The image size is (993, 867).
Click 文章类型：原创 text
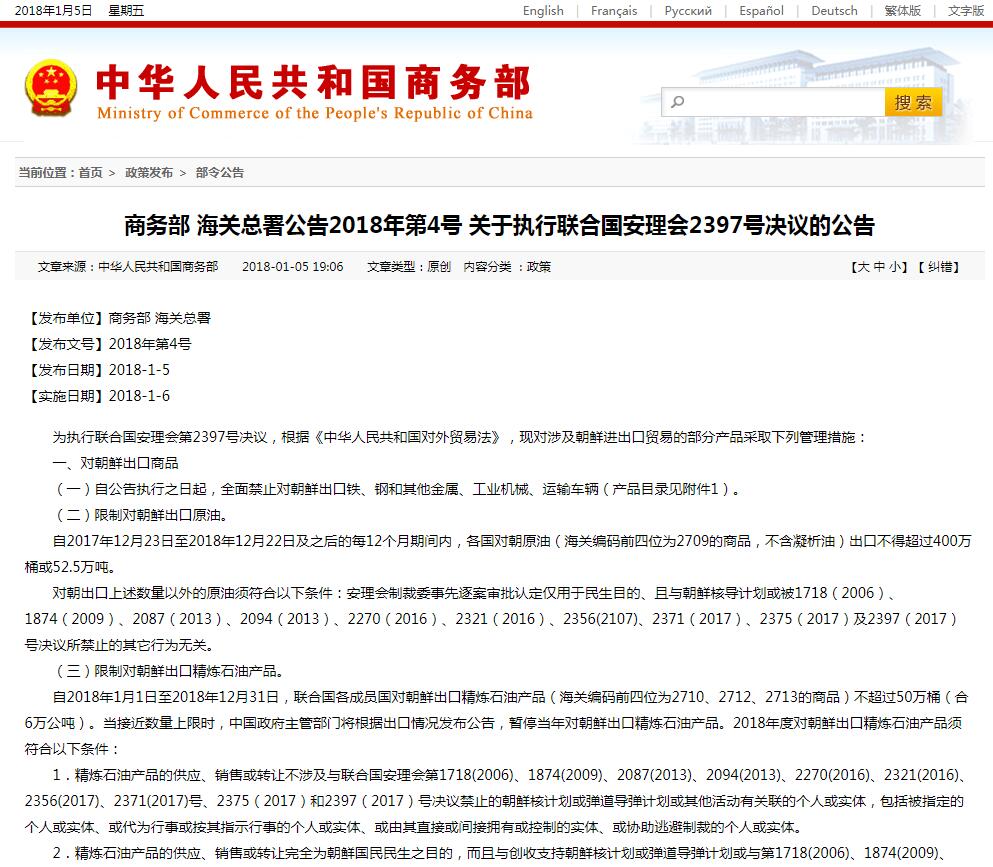coord(408,267)
